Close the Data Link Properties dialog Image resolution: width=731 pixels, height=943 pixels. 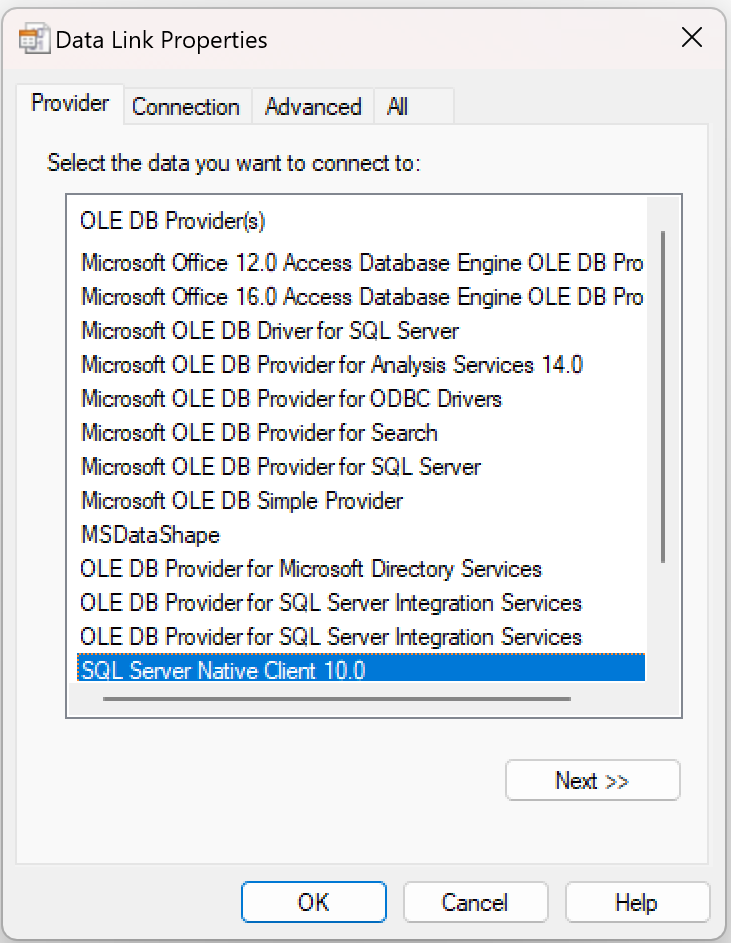click(692, 37)
